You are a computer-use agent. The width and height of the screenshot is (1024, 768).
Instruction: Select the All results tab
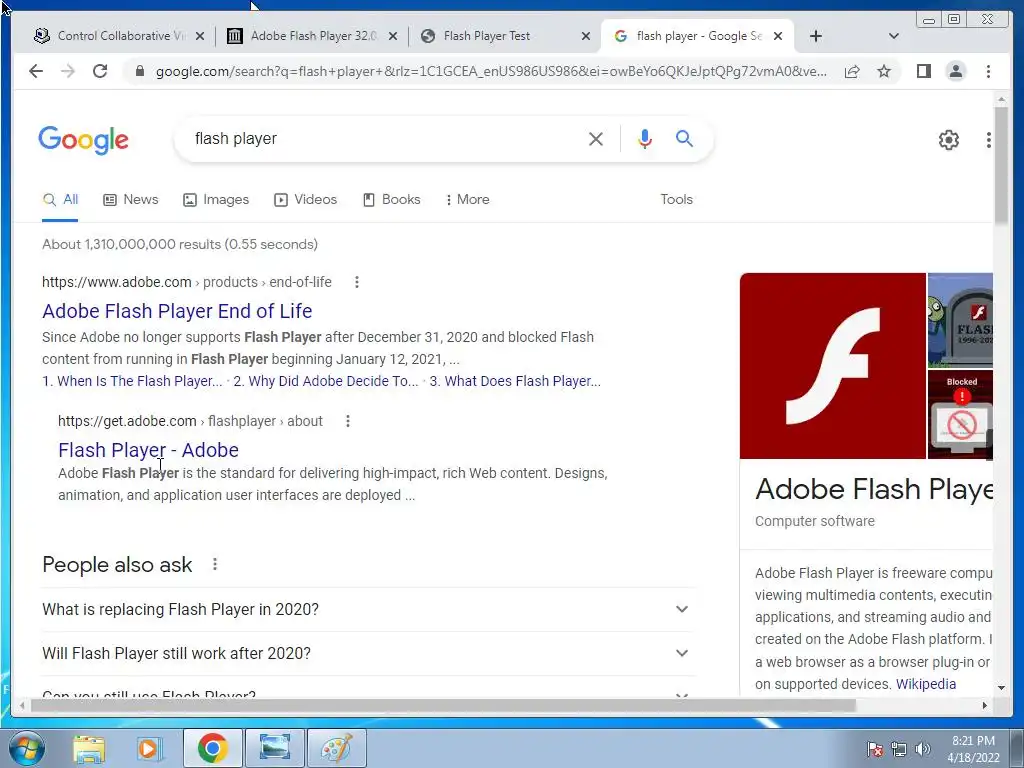pos(60,200)
